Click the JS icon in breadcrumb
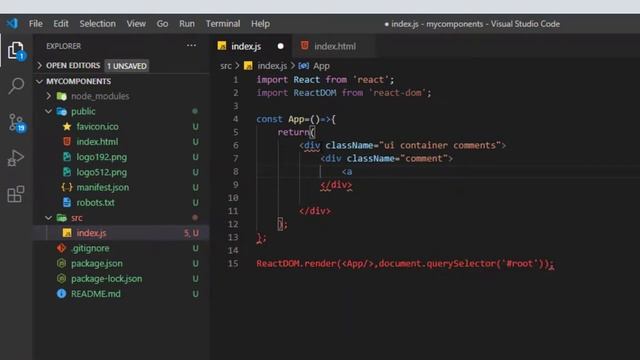The image size is (640, 360). (x=248, y=66)
